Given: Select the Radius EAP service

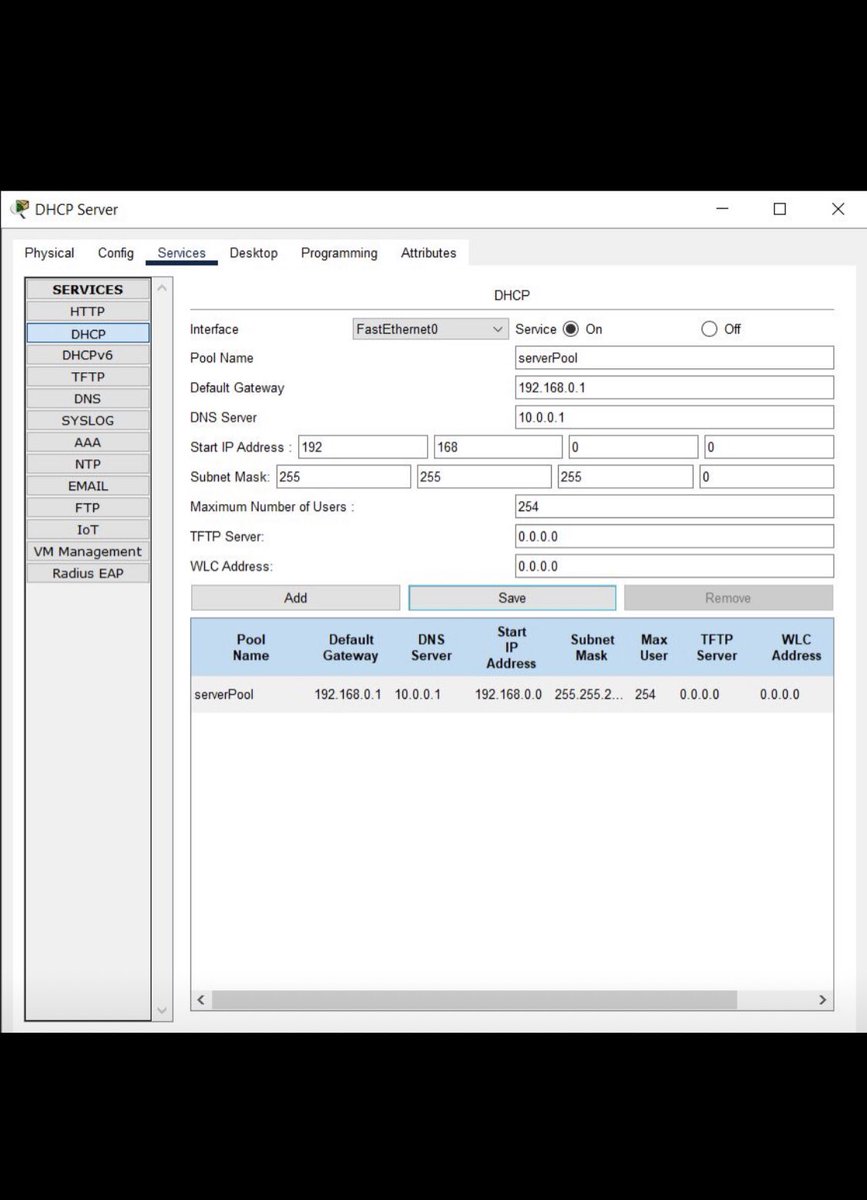Looking at the screenshot, I should point(87,573).
